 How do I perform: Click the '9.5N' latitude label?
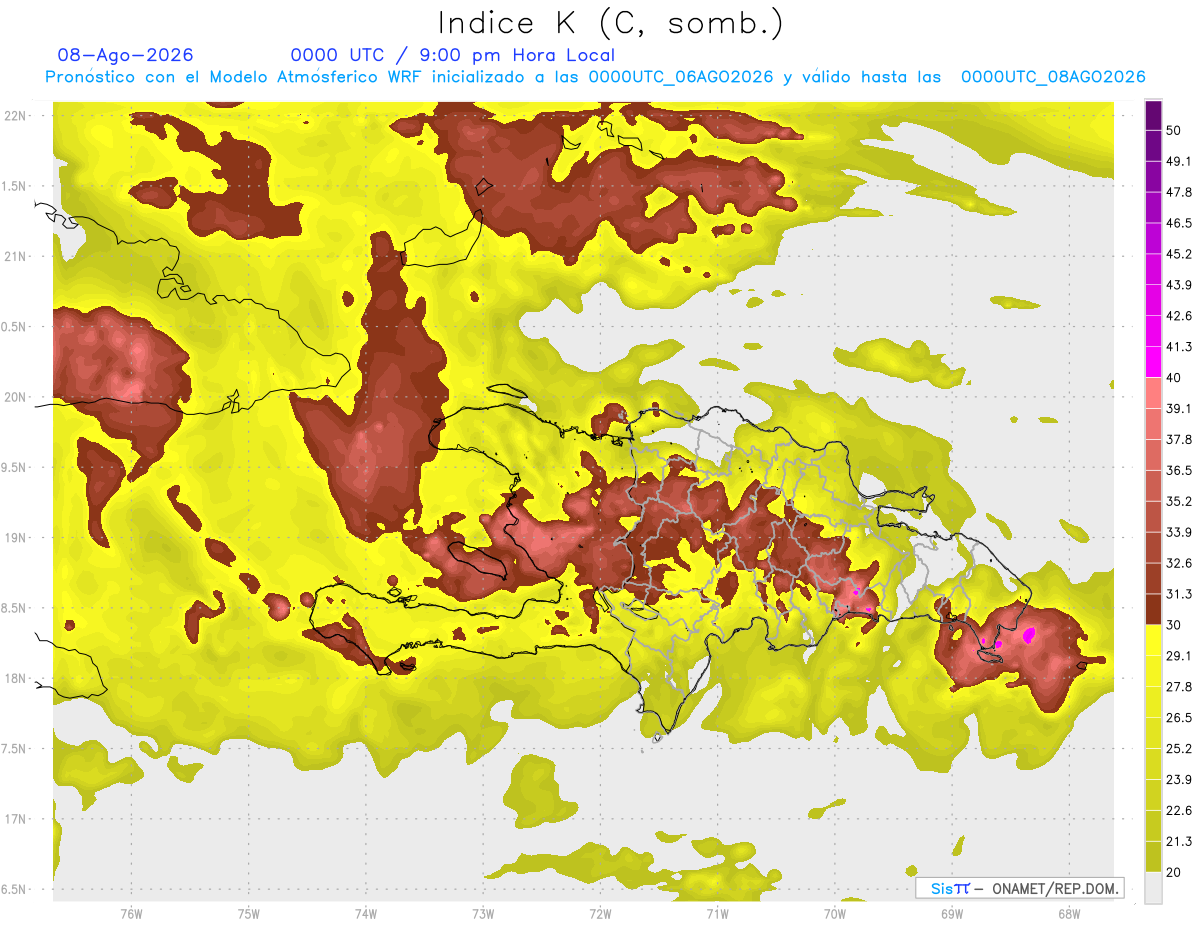coord(15,467)
